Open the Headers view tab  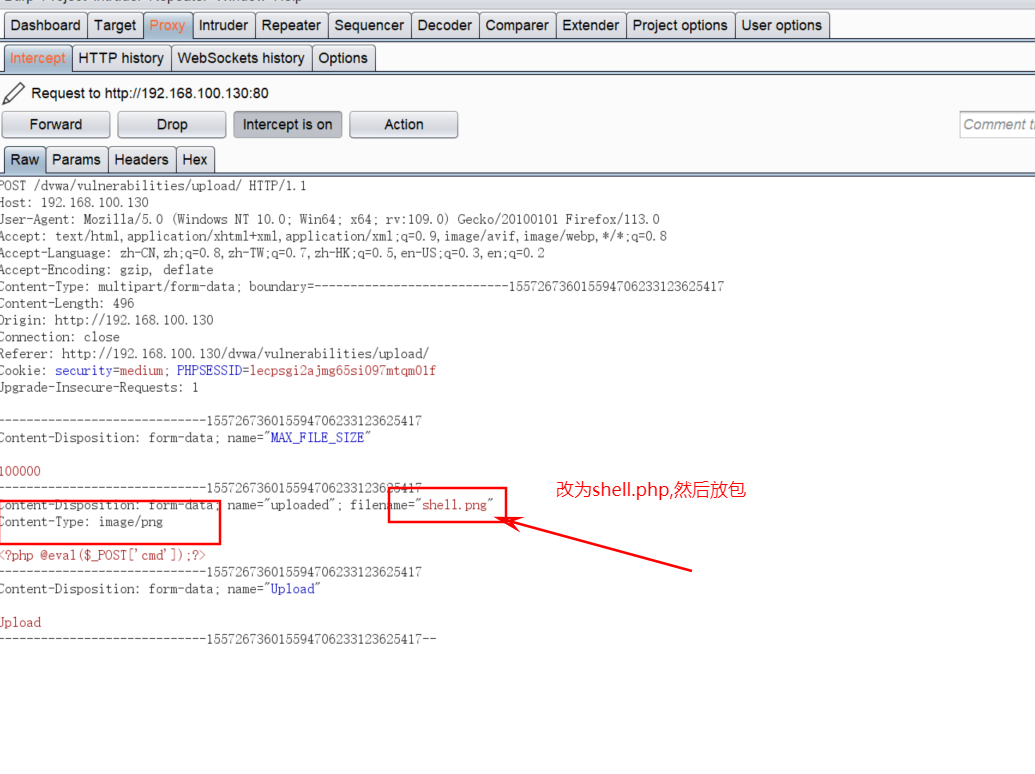[x=141, y=160]
